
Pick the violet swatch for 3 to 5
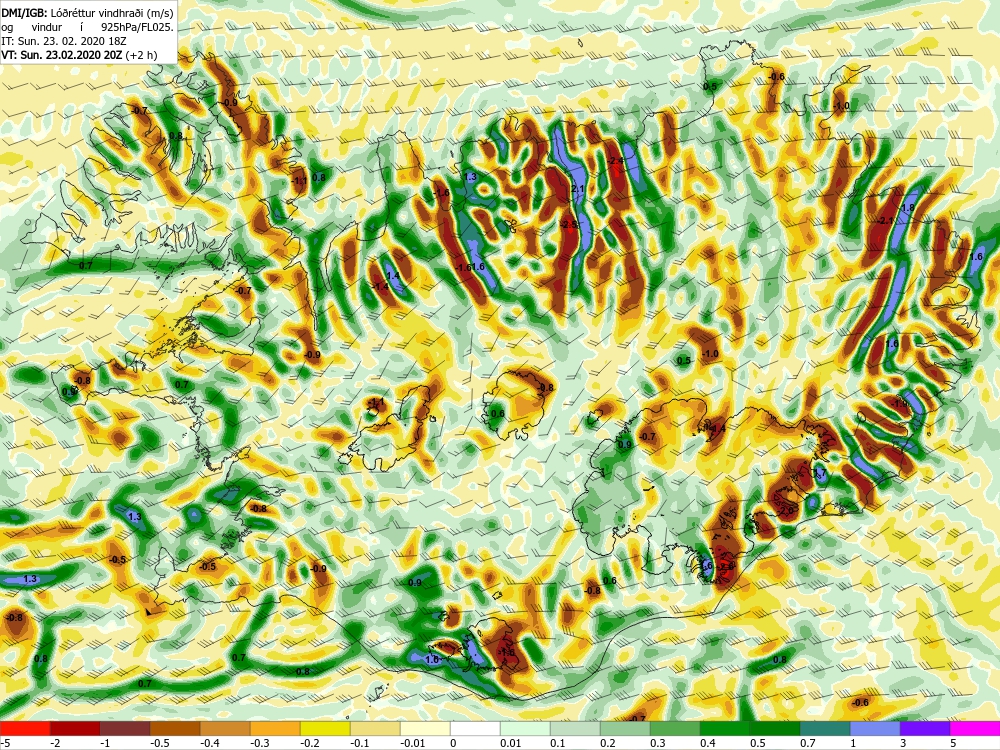(925, 729)
